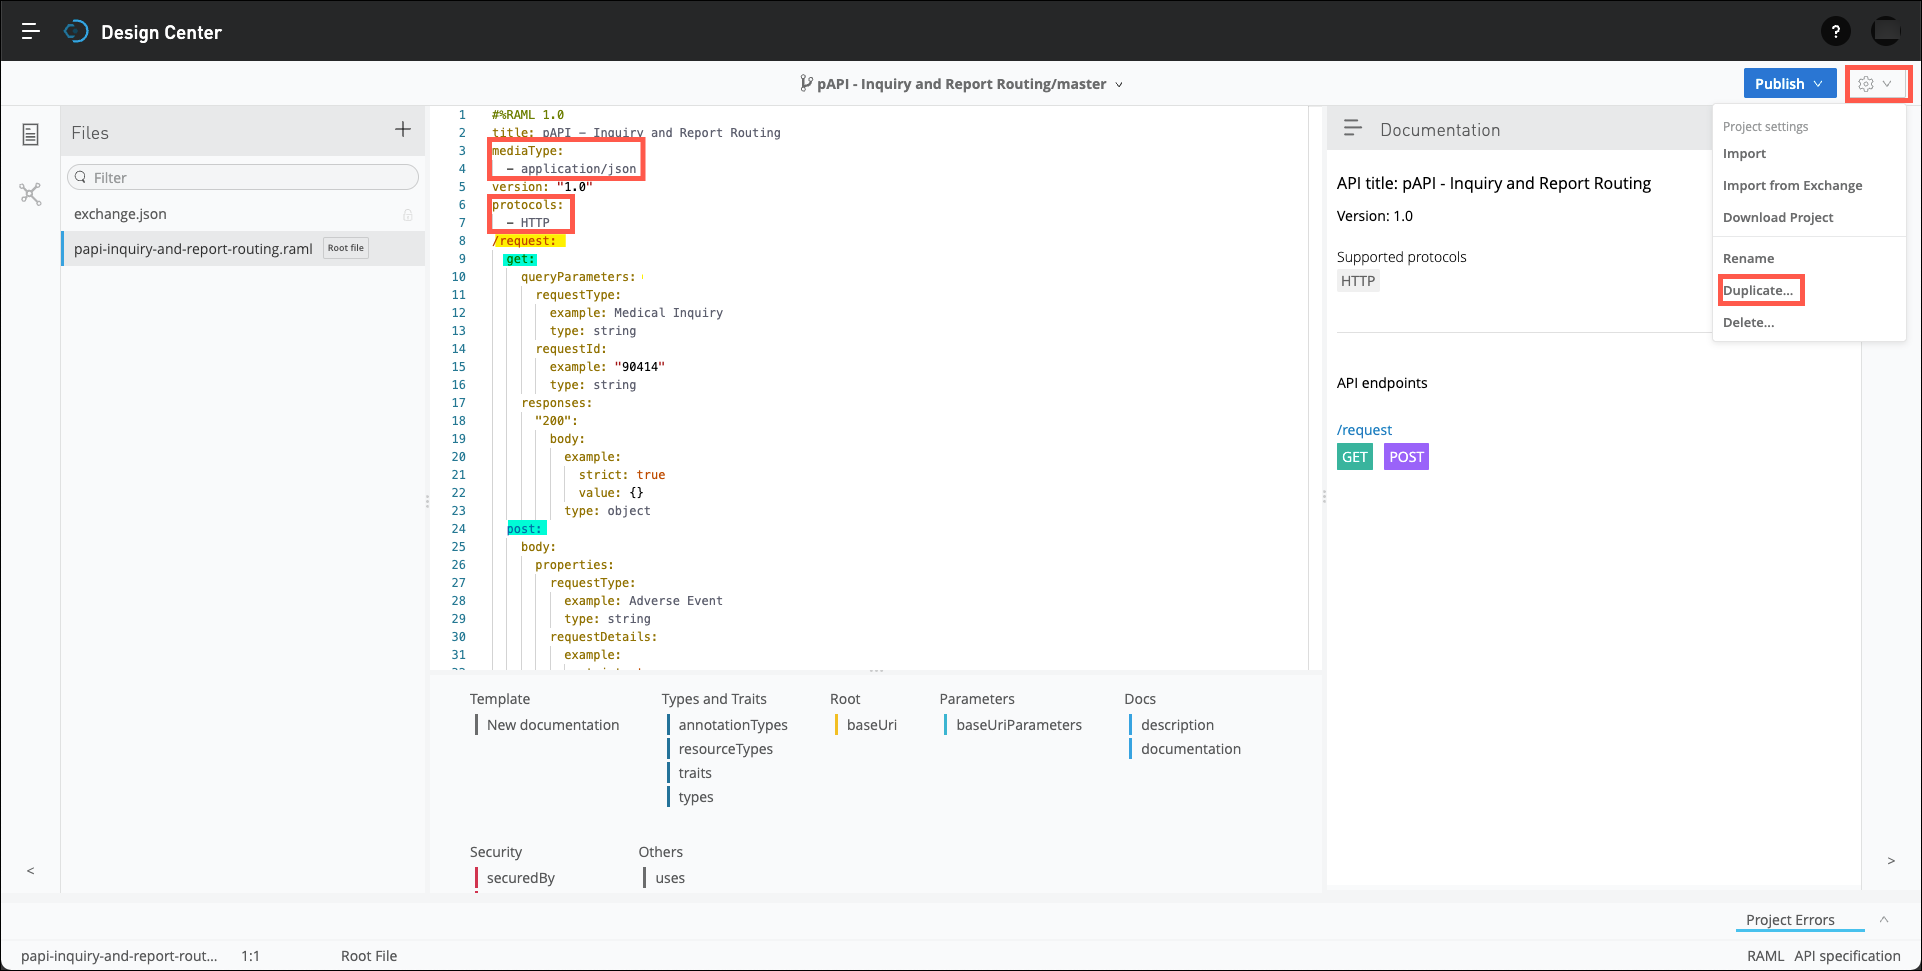1922x971 pixels.
Task: Grab the splitter handle left of editor
Action: (x=427, y=500)
